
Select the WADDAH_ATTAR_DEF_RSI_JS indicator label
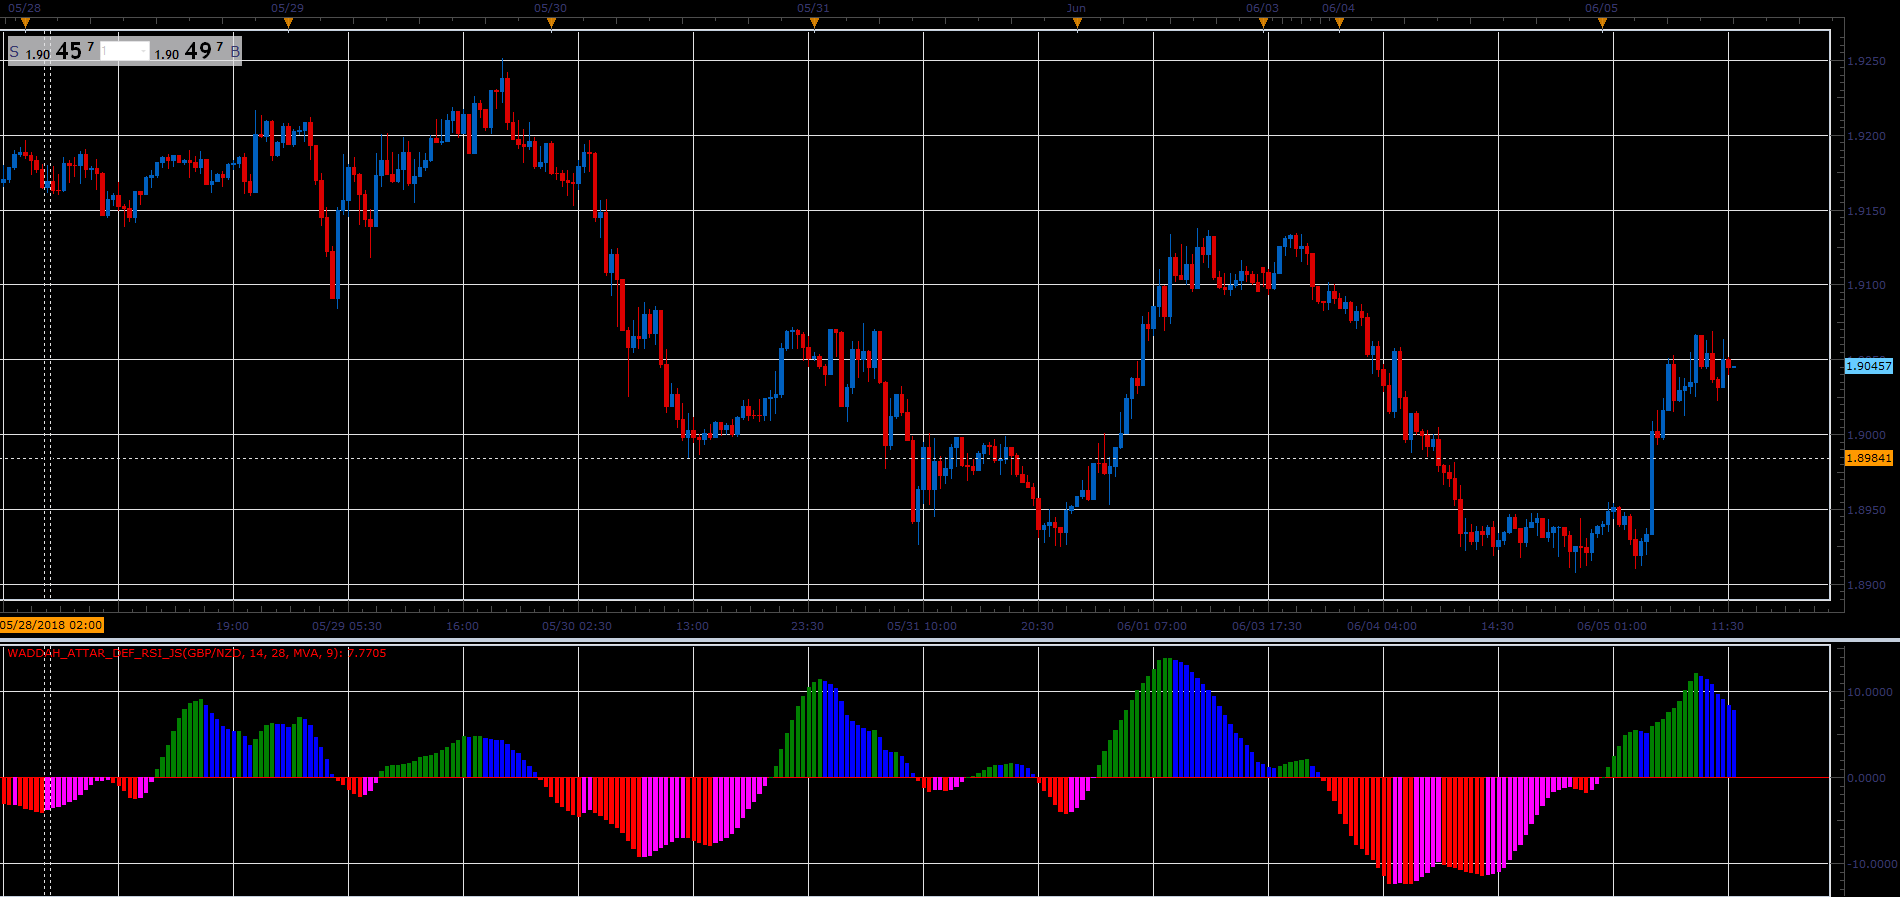point(197,653)
